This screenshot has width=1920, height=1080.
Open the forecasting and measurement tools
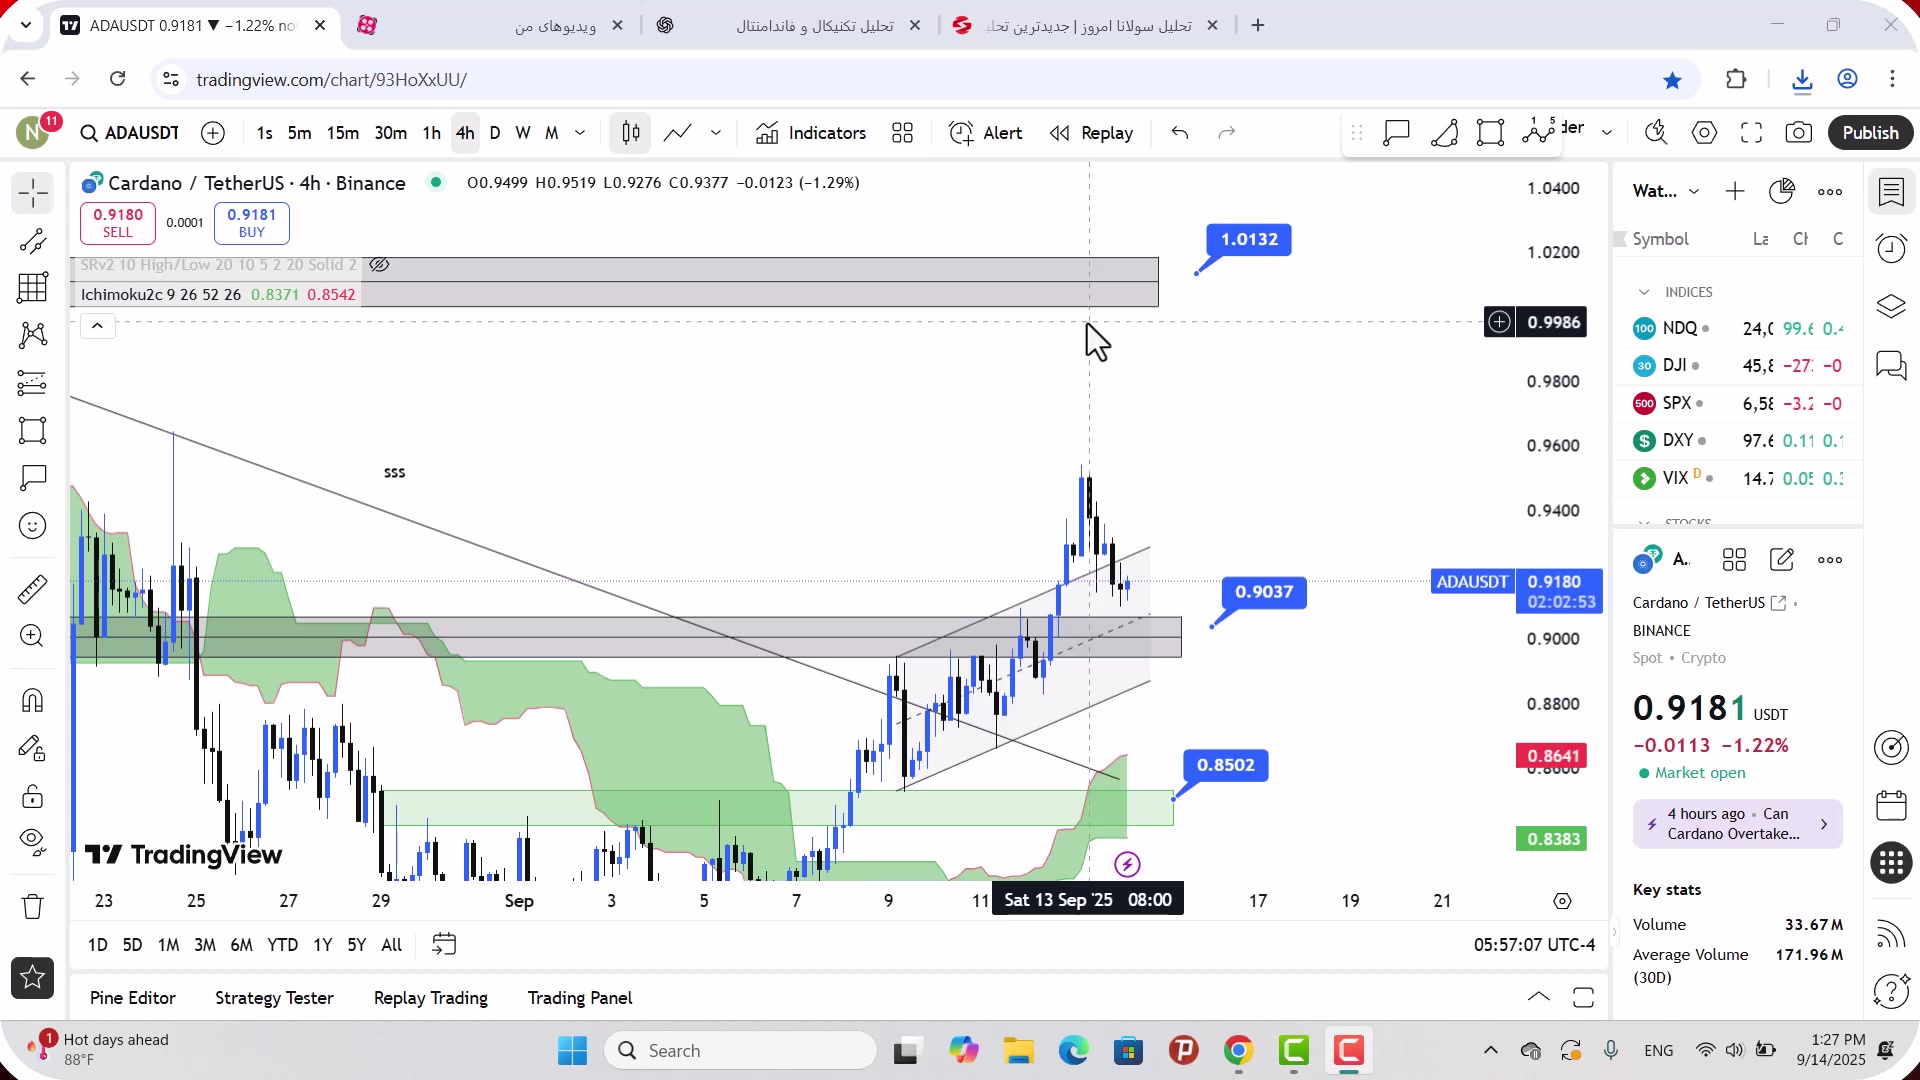32,383
